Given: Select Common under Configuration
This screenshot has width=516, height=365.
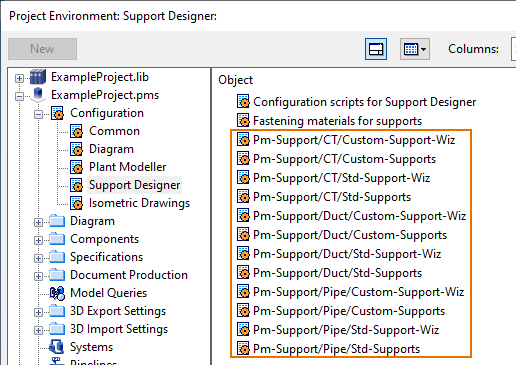Looking at the screenshot, I should [x=114, y=131].
